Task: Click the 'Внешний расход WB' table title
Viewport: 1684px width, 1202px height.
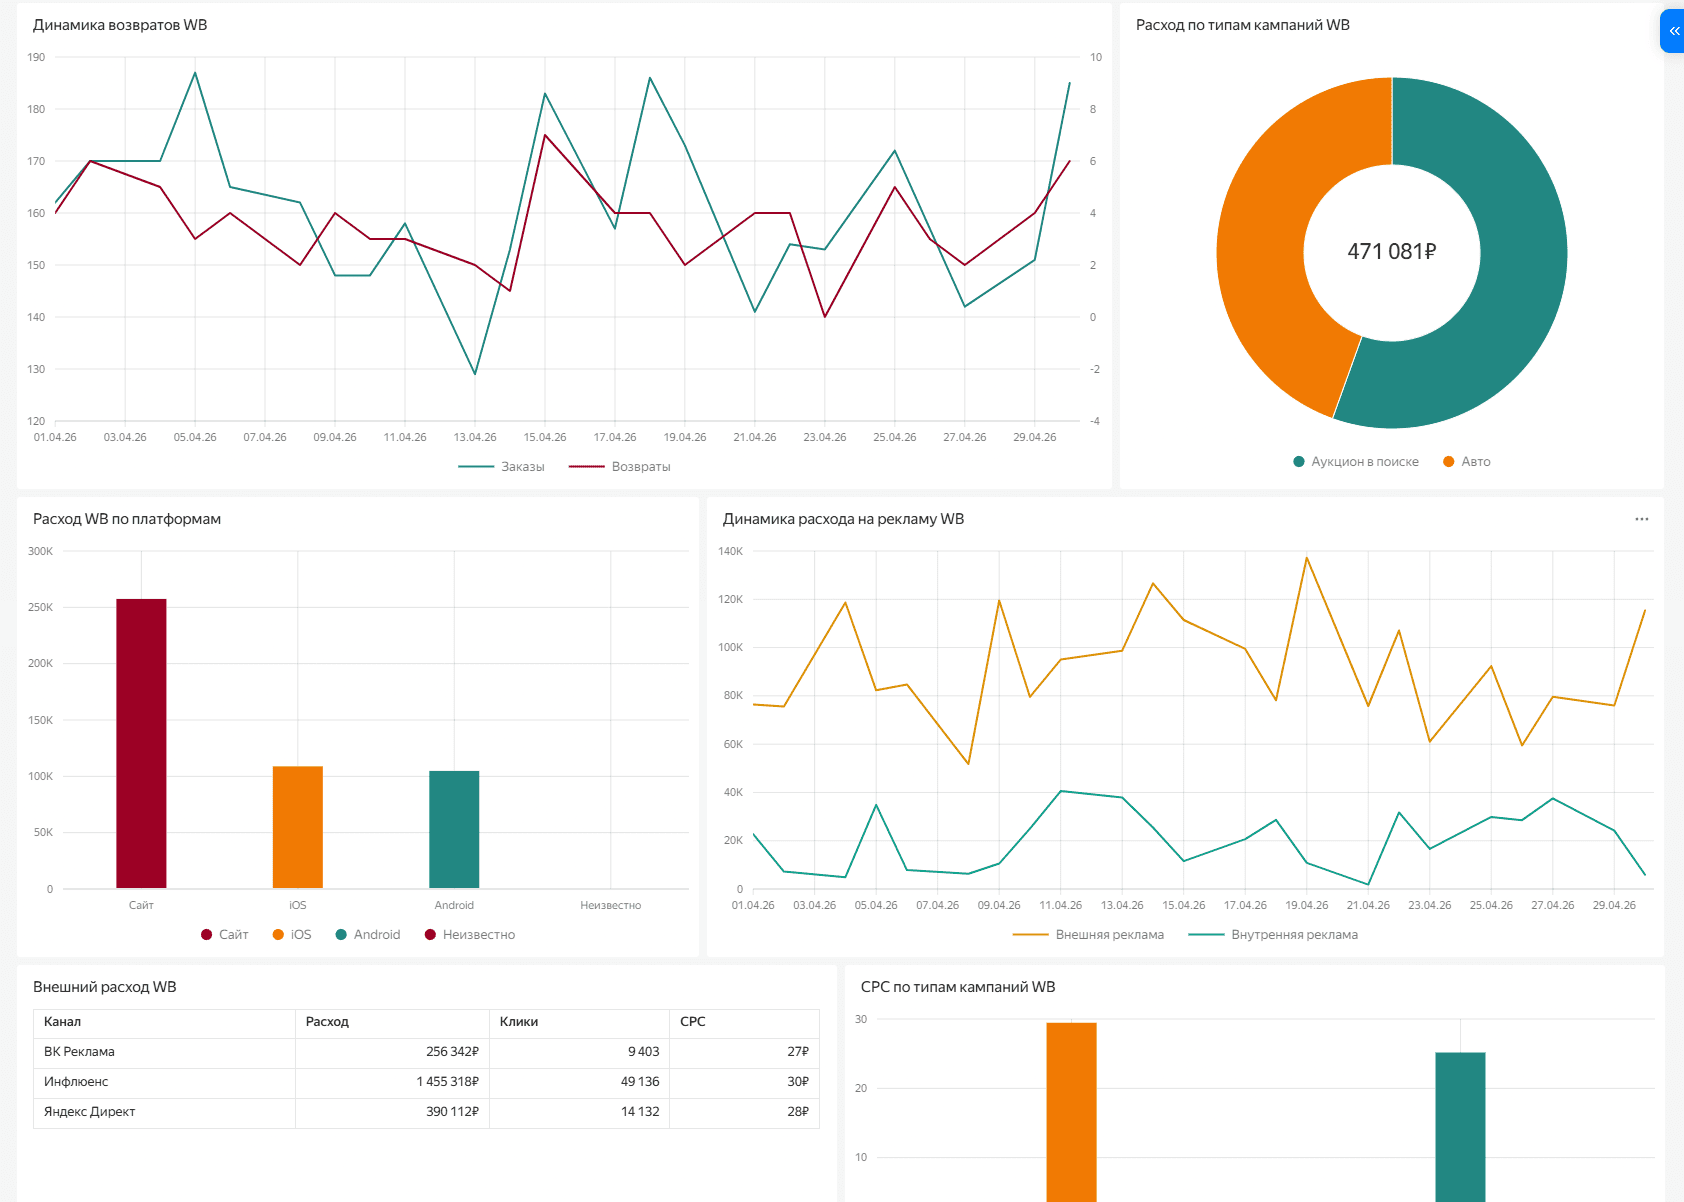Action: tap(105, 987)
